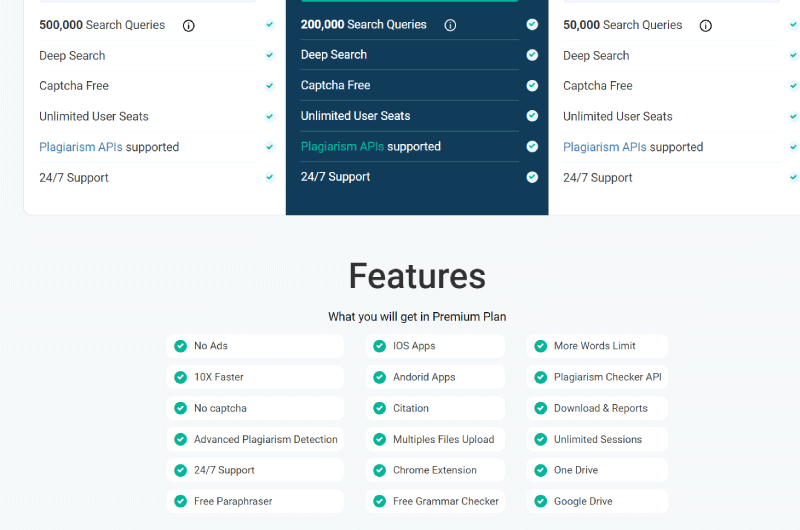Open Plagiarism APIs link in 500,000 queries plan
Image resolution: width=800 pixels, height=530 pixels.
click(x=81, y=147)
